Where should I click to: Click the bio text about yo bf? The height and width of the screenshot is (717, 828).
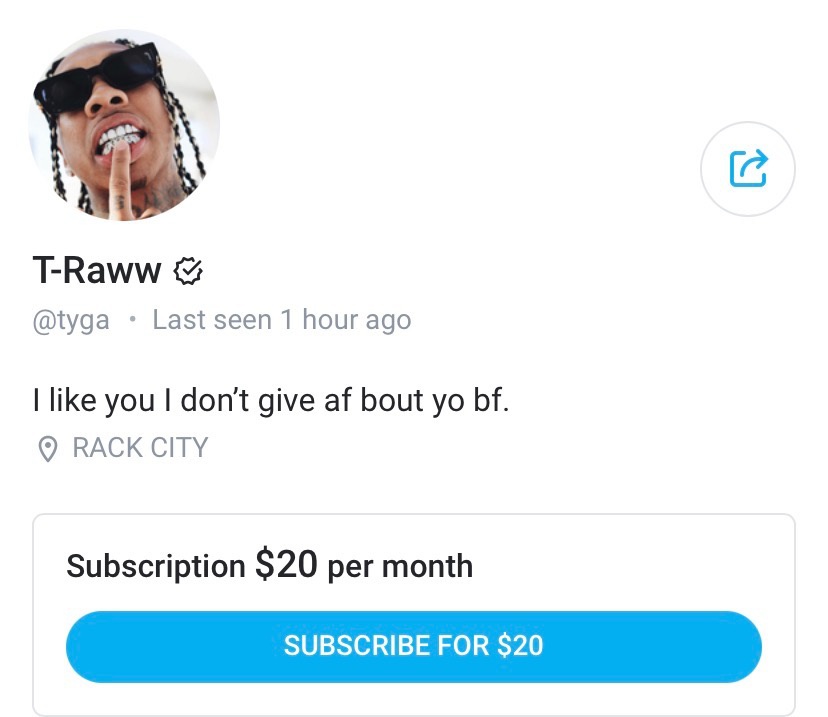click(271, 400)
